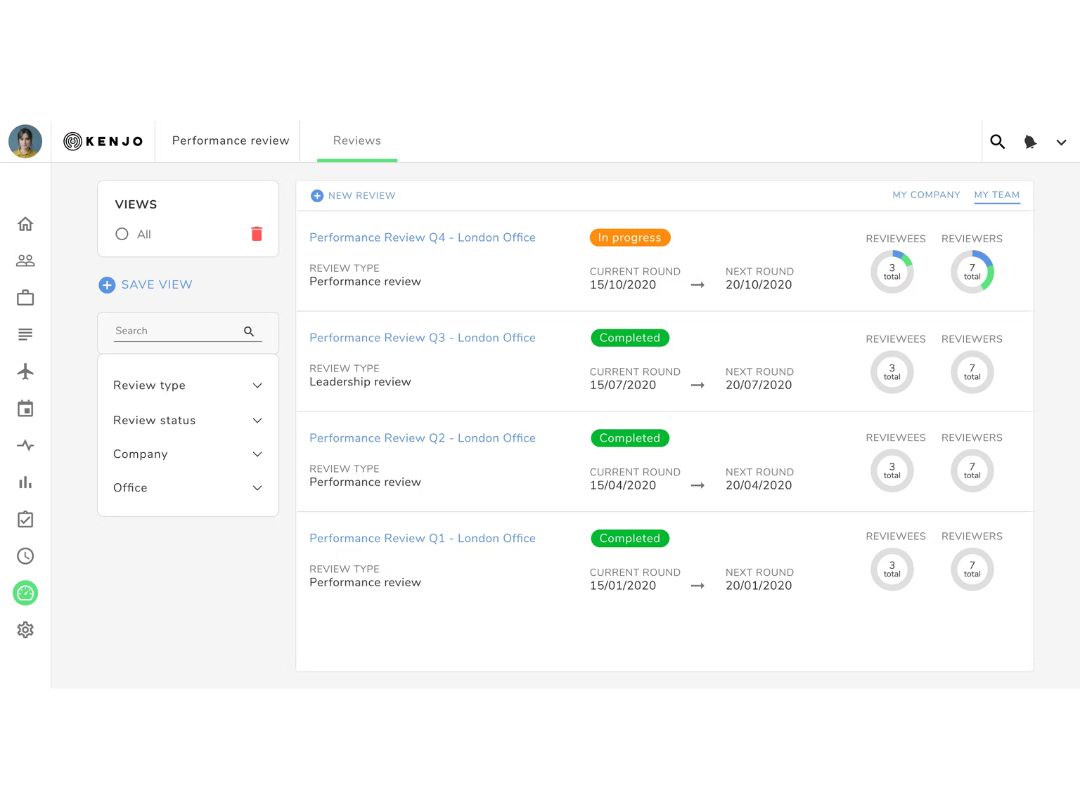Viewport: 1080px width, 810px height.
Task: Switch to the My Company tab
Action: pyautogui.click(x=926, y=195)
